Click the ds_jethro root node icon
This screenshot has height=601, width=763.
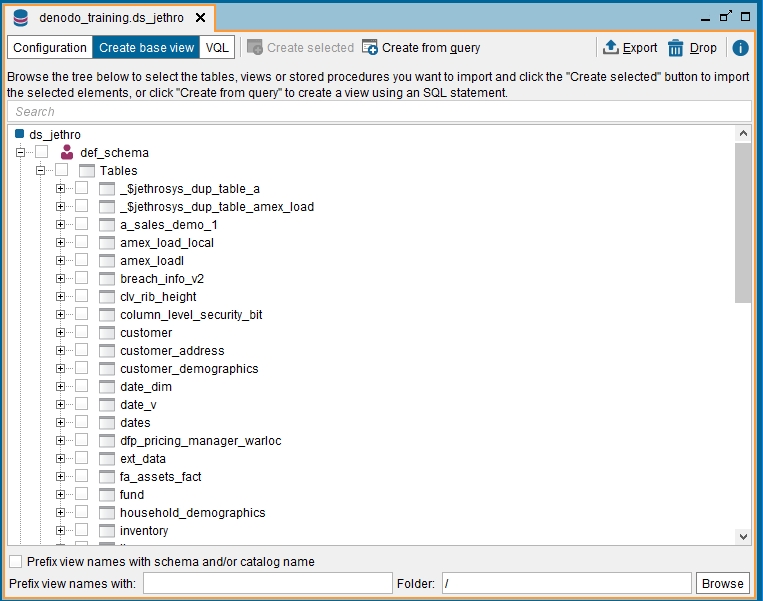pyautogui.click(x=19, y=133)
